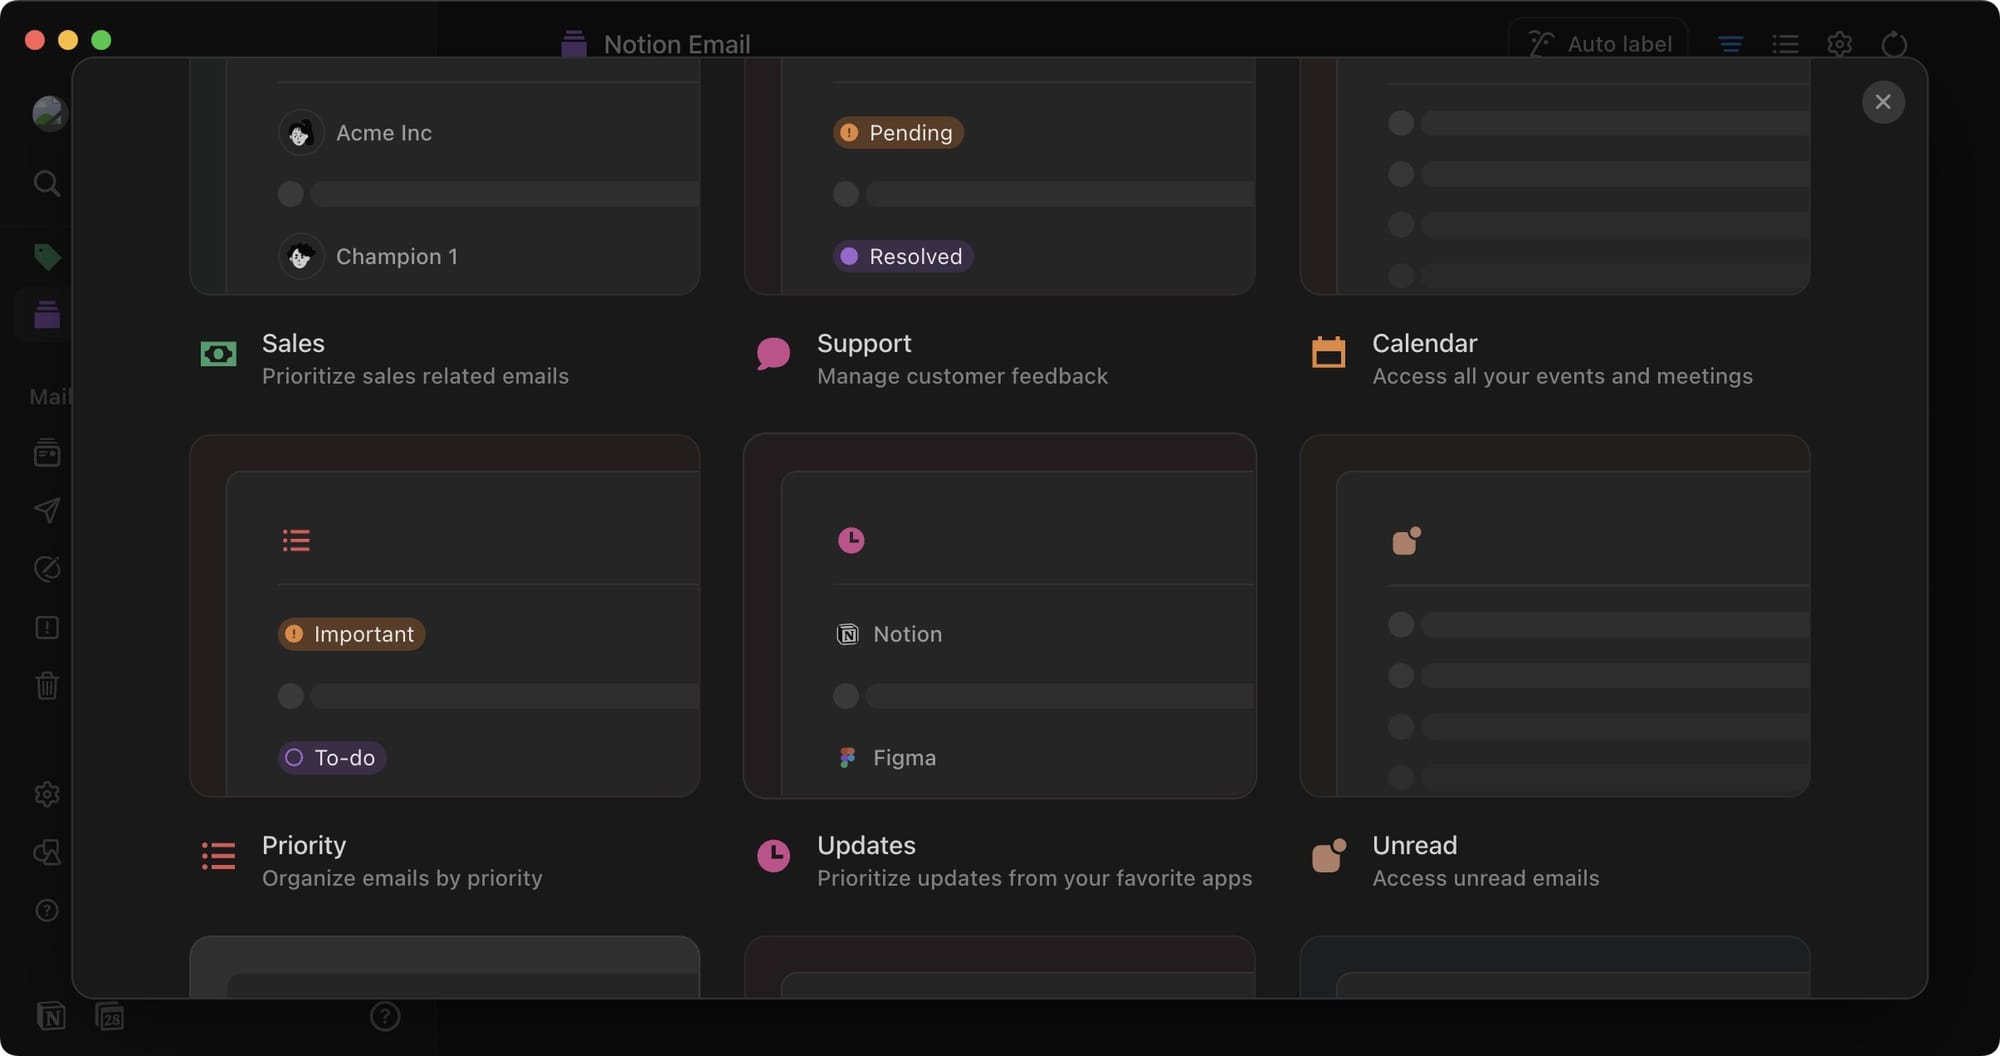Image resolution: width=2000 pixels, height=1056 pixels.
Task: Open view settings gear in top toolbar
Action: pos(1839,44)
